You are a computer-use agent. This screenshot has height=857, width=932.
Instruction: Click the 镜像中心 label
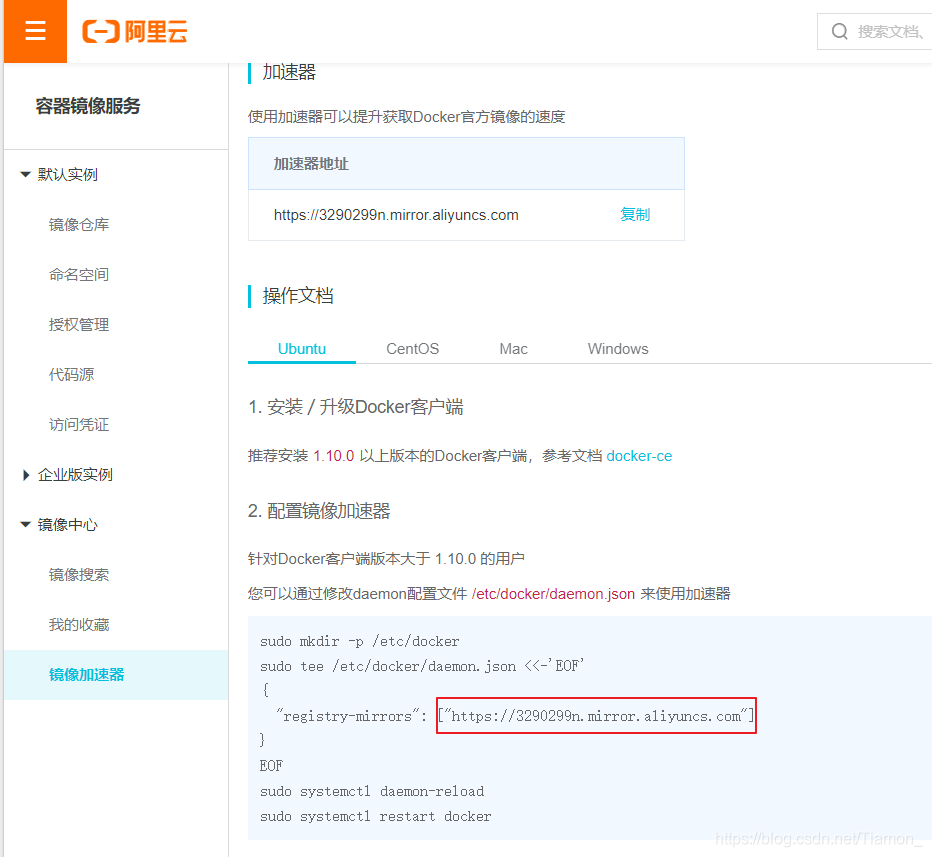(x=68, y=525)
